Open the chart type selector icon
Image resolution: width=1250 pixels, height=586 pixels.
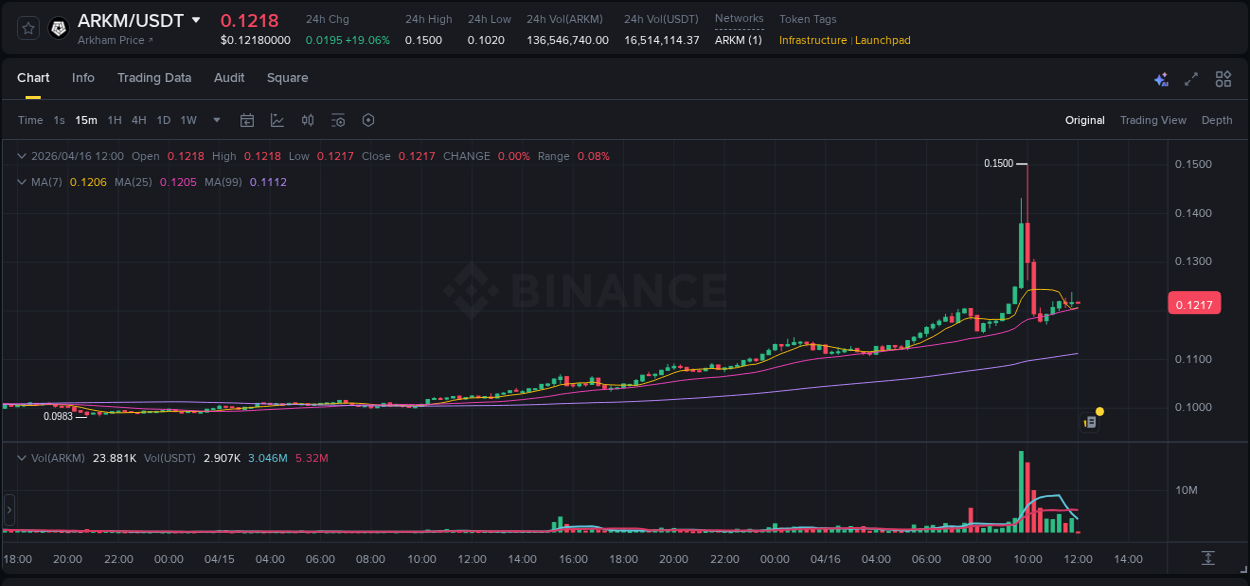[x=277, y=120]
